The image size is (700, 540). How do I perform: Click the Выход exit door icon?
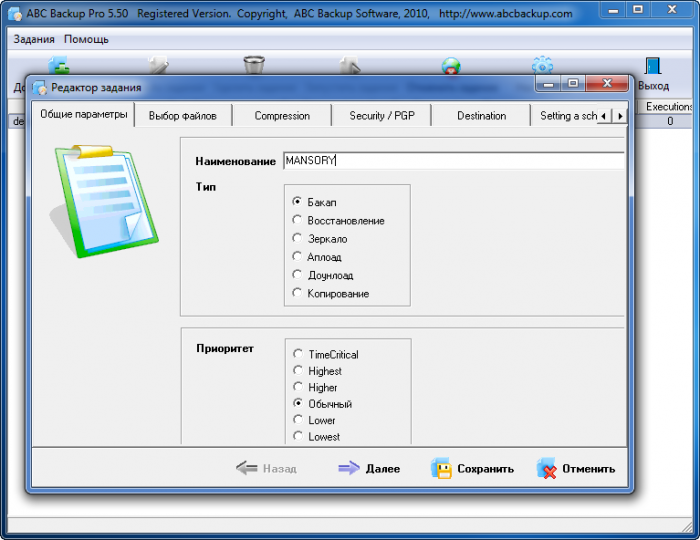click(x=653, y=67)
